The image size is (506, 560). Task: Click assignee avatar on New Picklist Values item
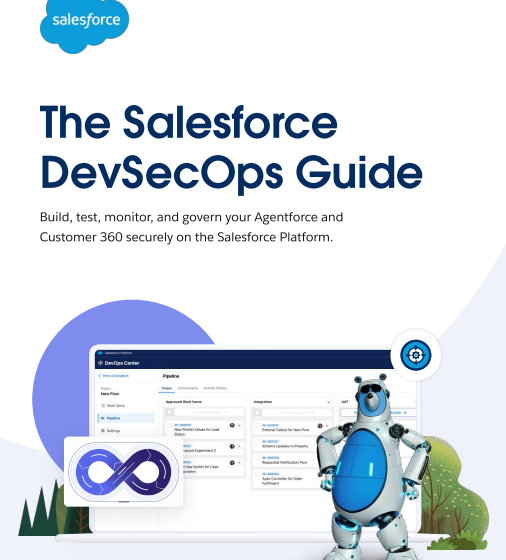[x=232, y=425]
